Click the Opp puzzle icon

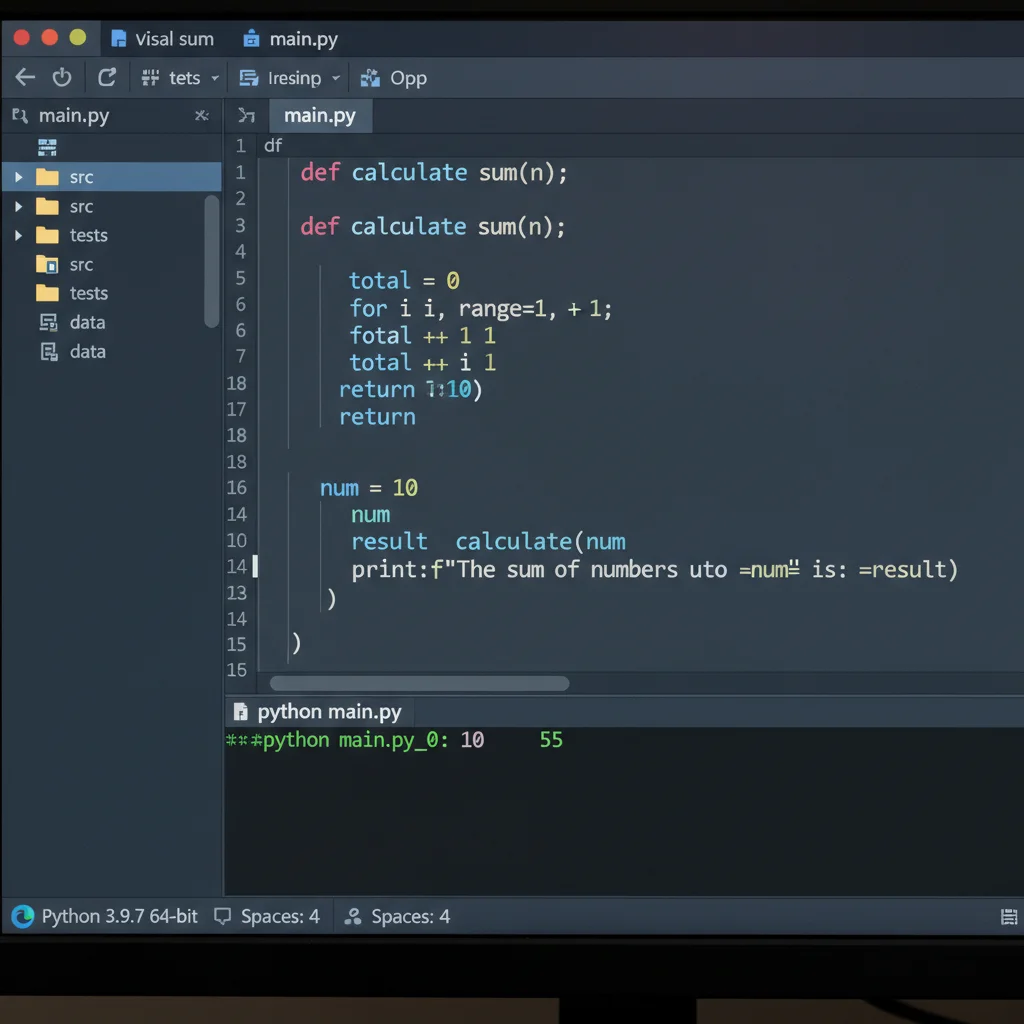point(370,78)
